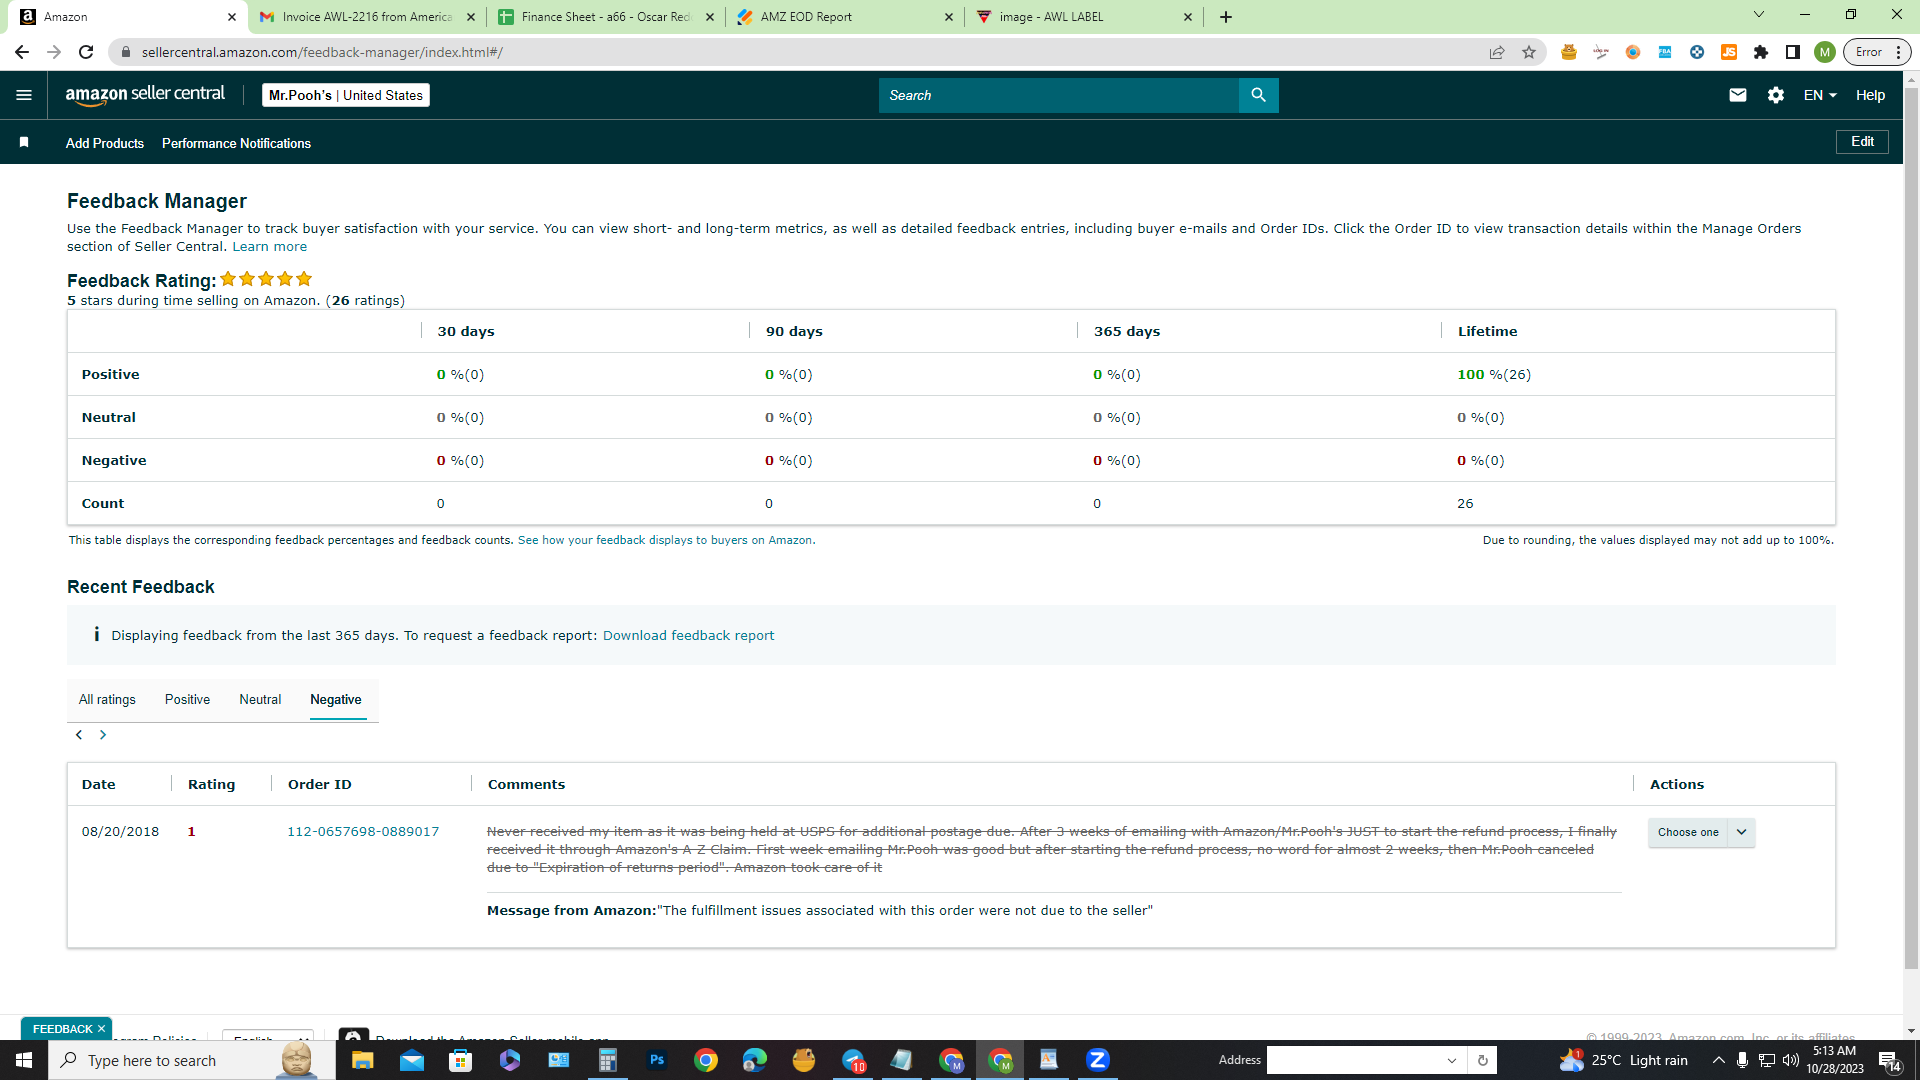This screenshot has height=1080, width=1920.
Task: Open order 112-0657698-0889017
Action: 363,832
